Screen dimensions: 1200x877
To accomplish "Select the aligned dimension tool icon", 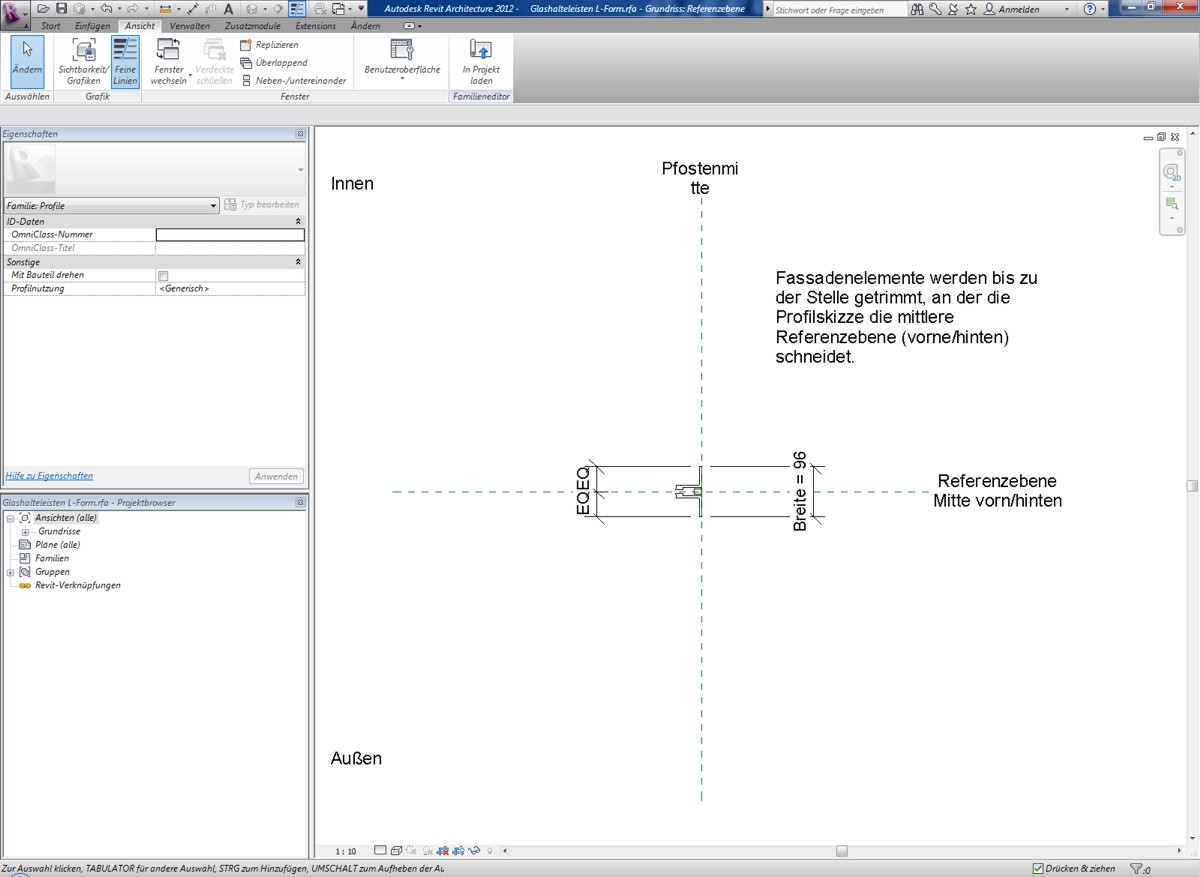I will (193, 8).
